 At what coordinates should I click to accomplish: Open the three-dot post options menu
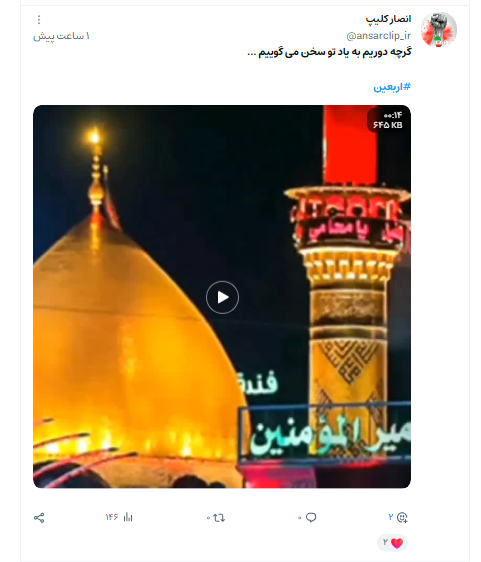pos(39,19)
